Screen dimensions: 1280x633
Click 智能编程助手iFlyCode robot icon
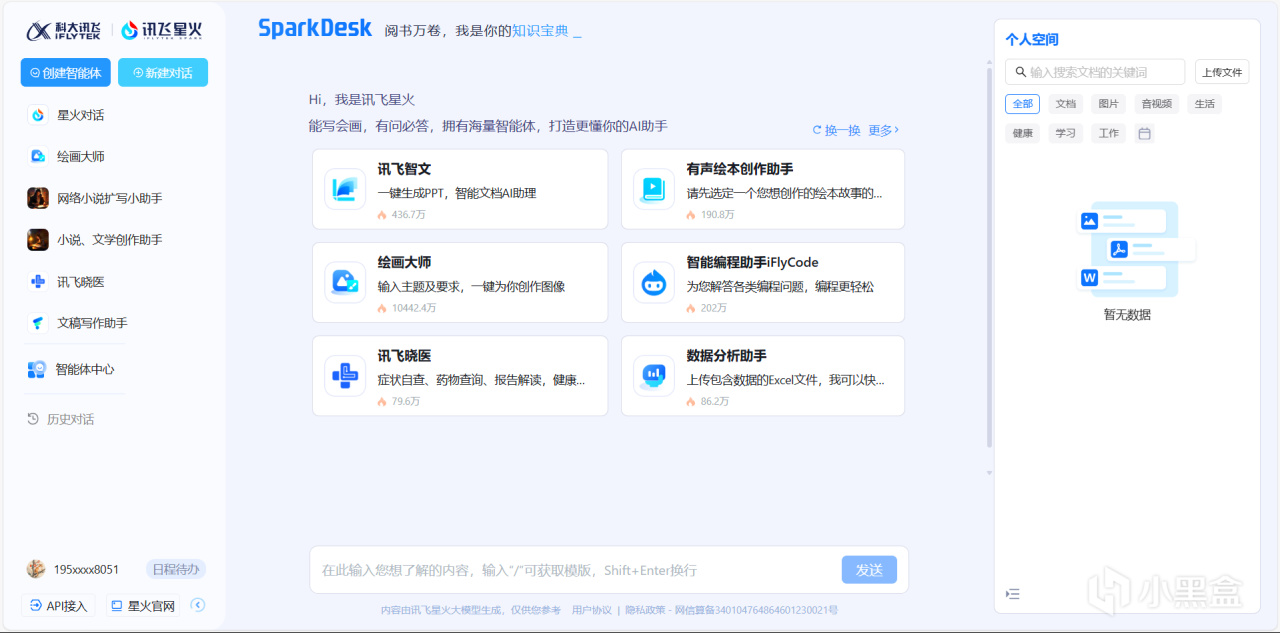point(654,283)
